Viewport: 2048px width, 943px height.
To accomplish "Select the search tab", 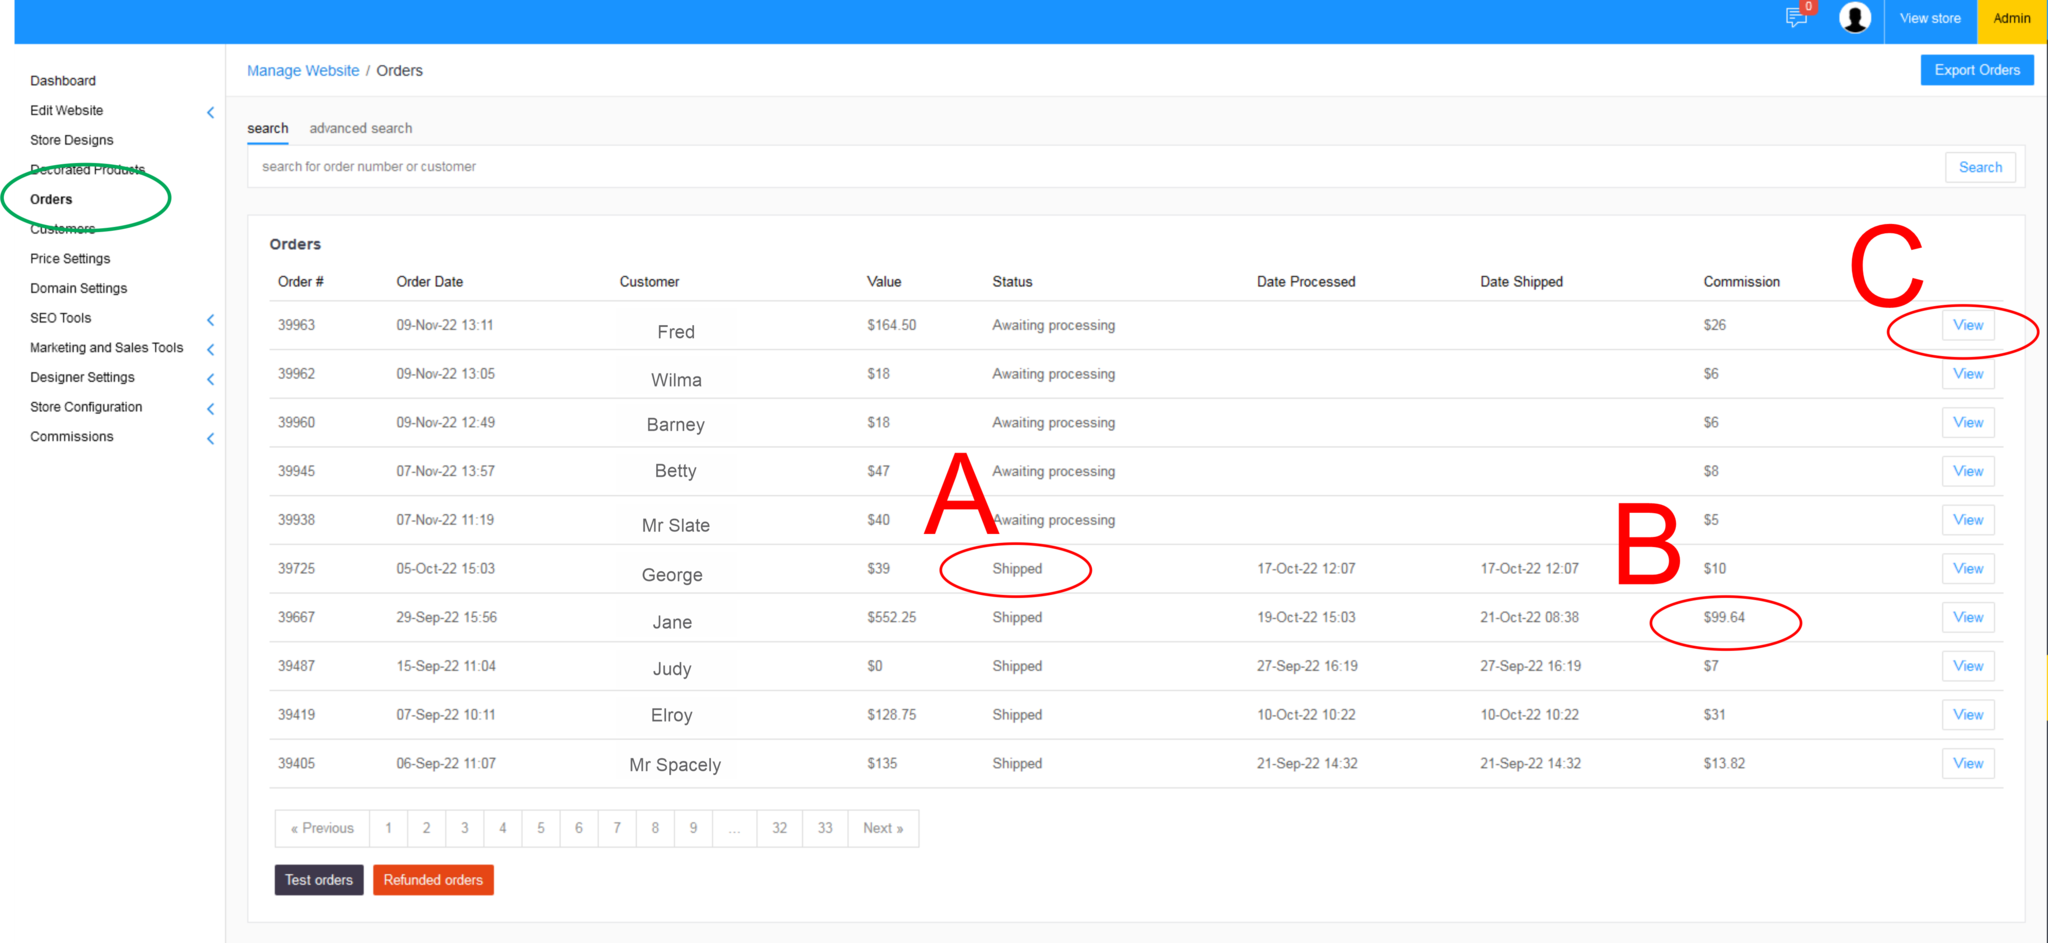I will pyautogui.click(x=267, y=128).
